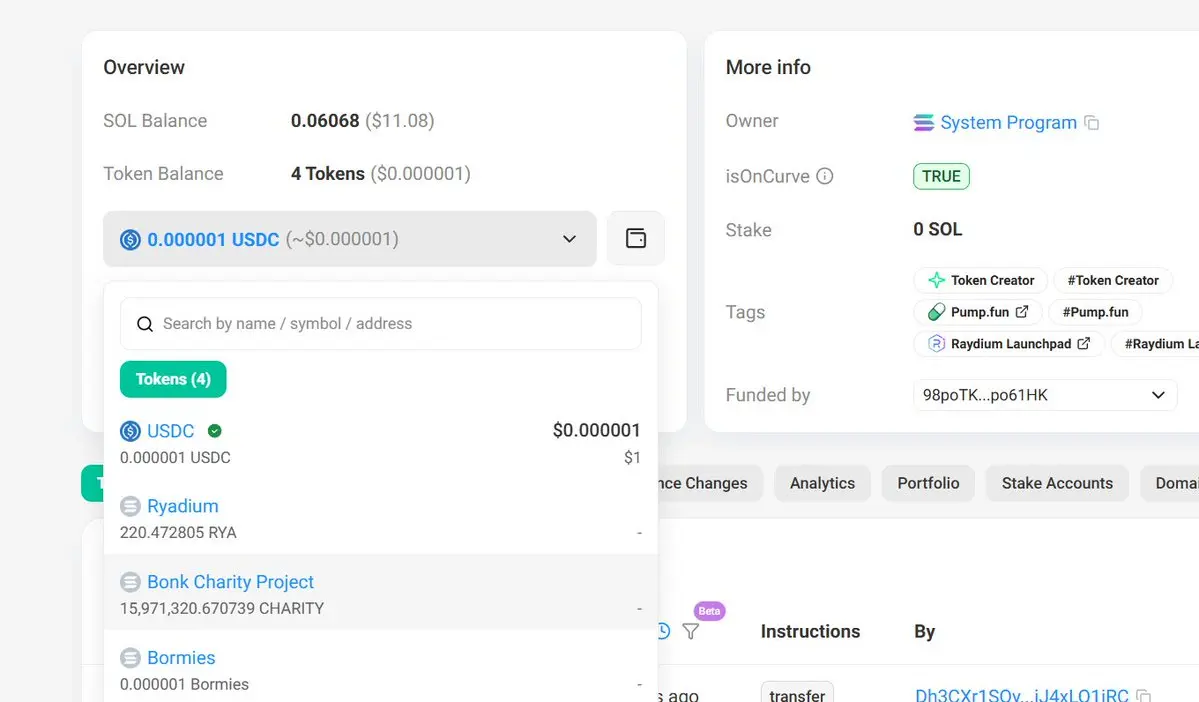
Task: Click the 4 Tokens balance text
Action: pyautogui.click(x=327, y=174)
